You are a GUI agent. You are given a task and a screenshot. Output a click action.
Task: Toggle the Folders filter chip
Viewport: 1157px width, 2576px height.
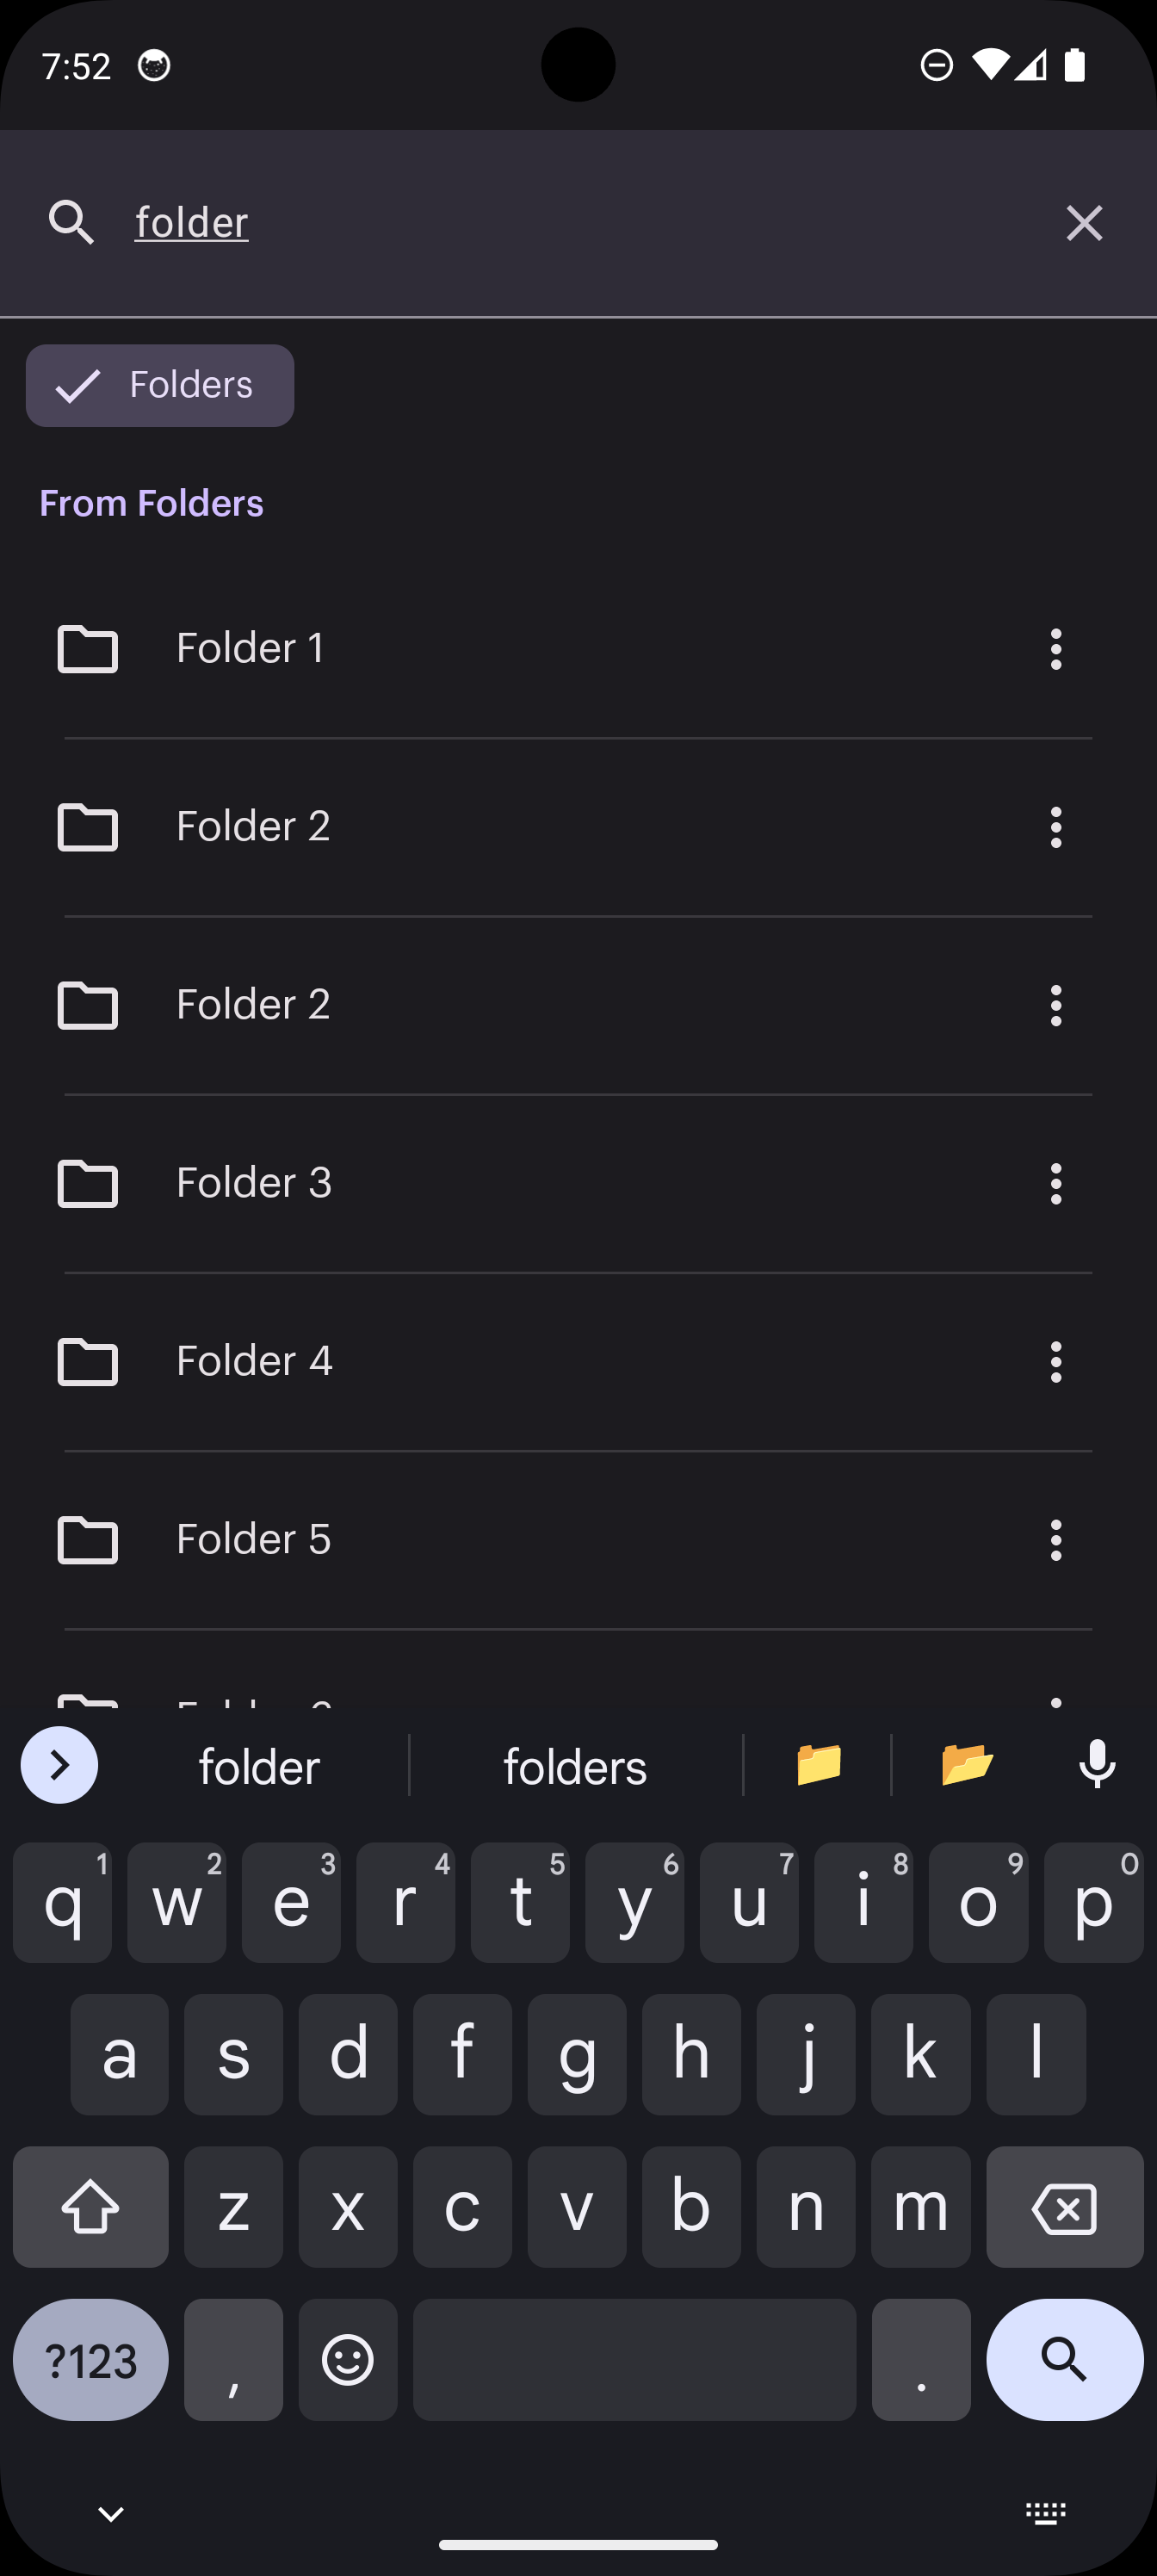pos(160,386)
